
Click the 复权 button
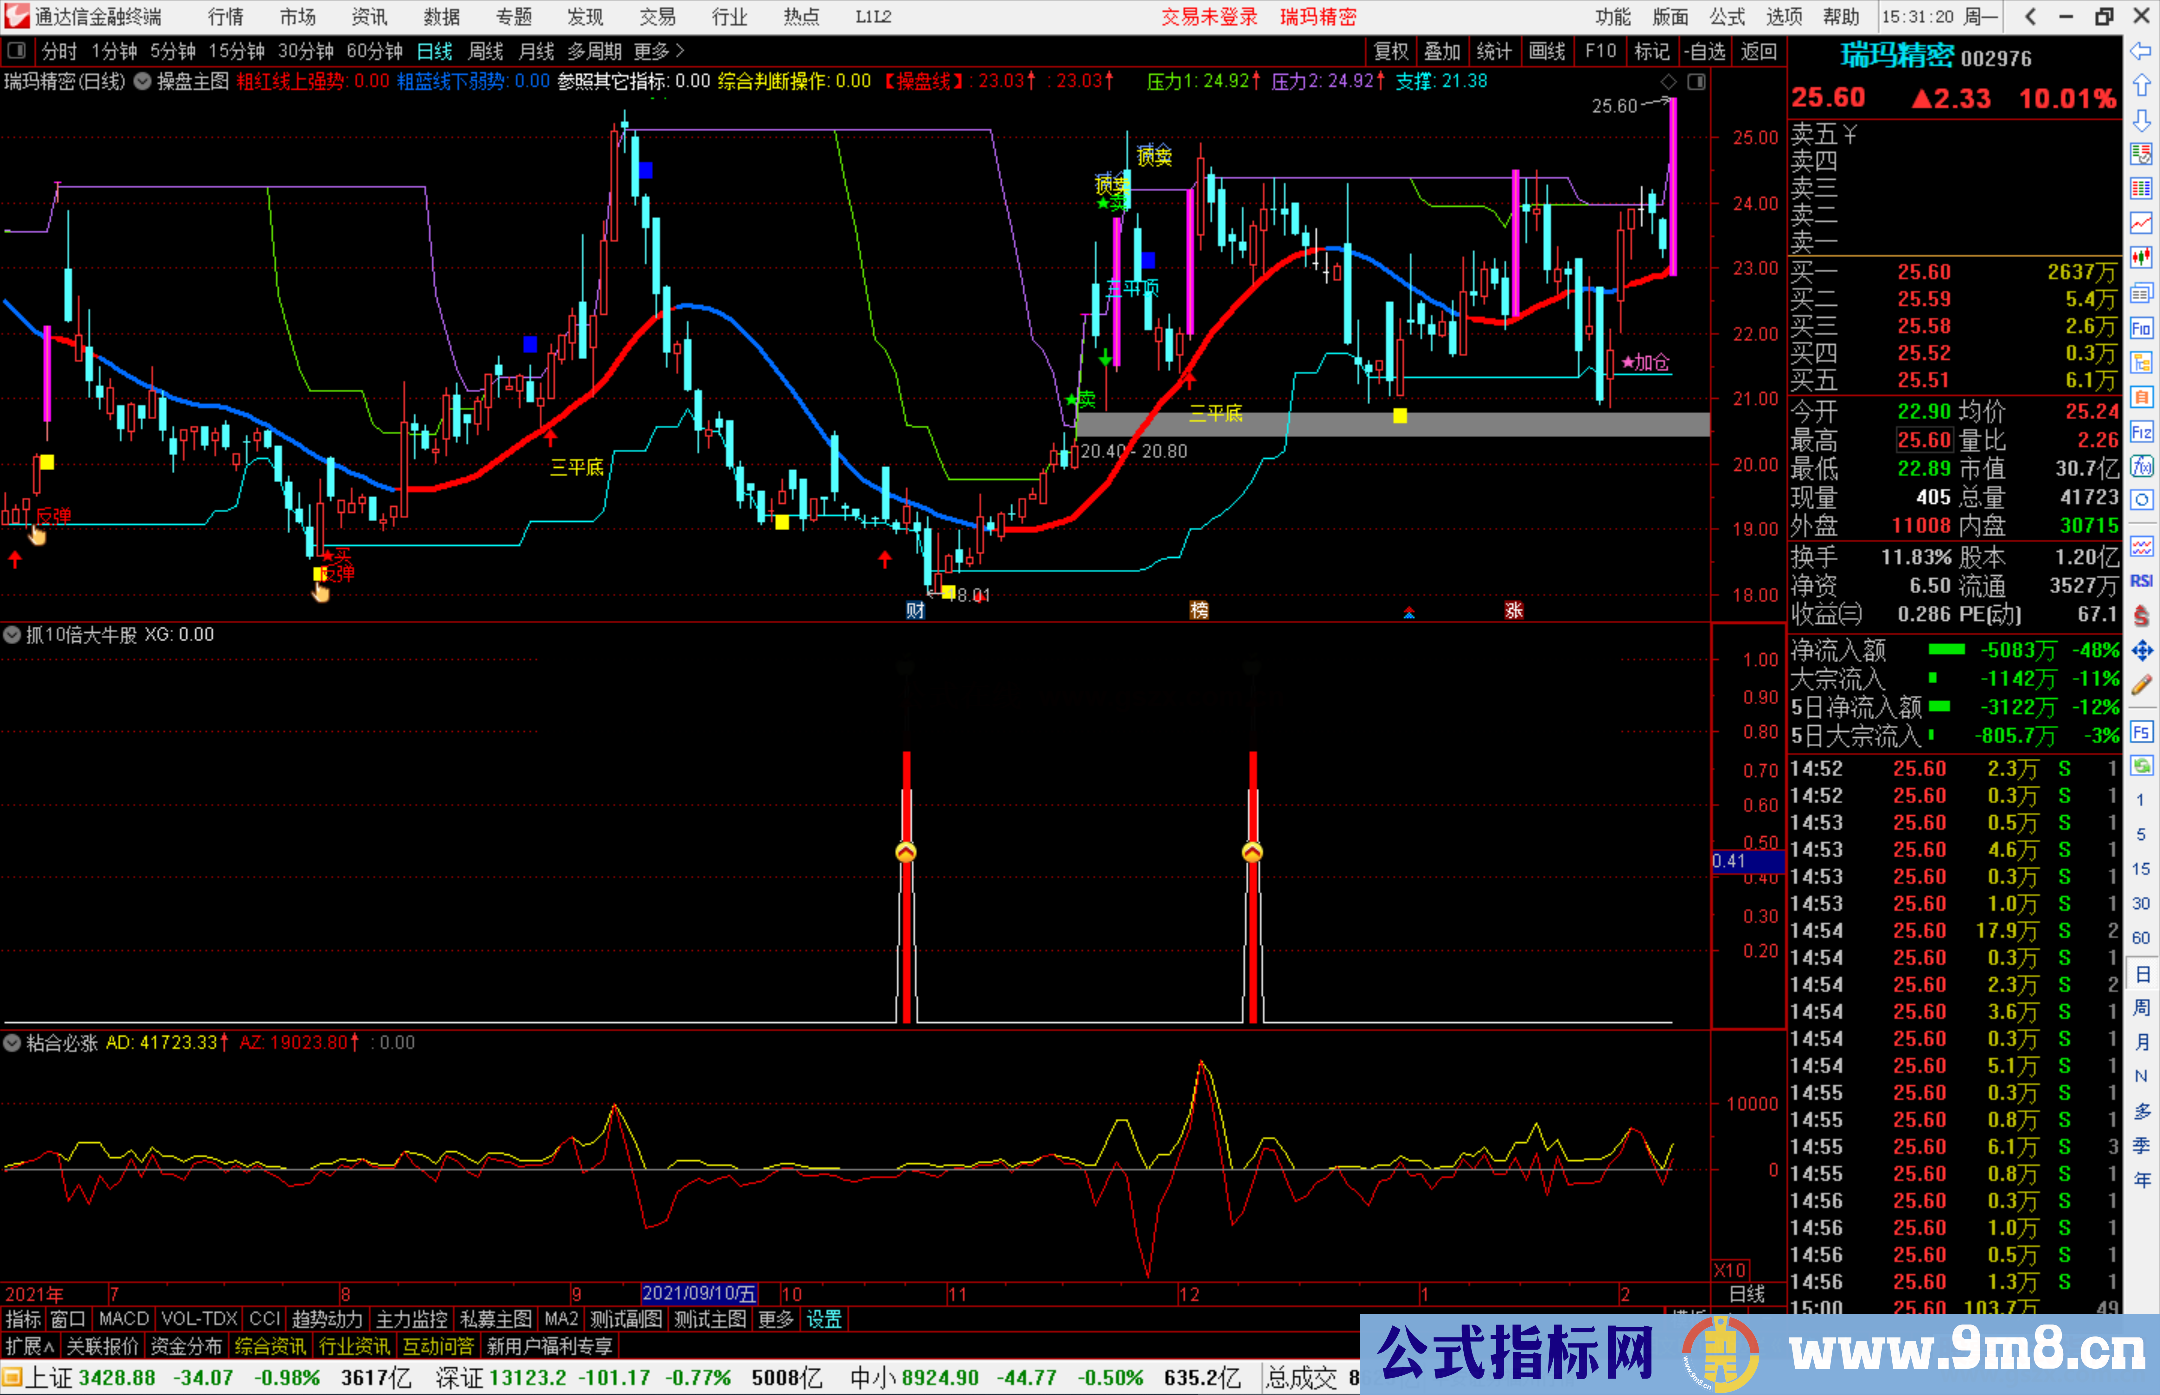pyautogui.click(x=1390, y=51)
